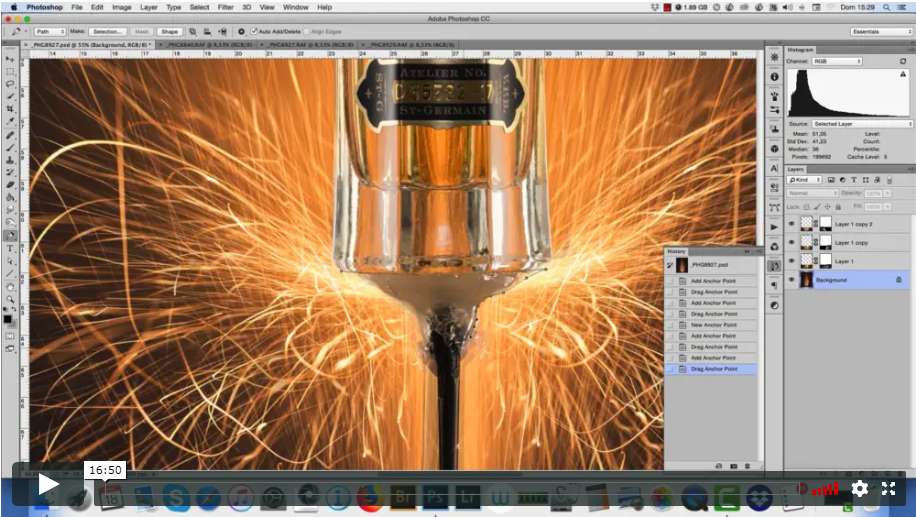Image resolution: width=916 pixels, height=517 pixels.
Task: Open the Window menu
Action: (x=296, y=7)
